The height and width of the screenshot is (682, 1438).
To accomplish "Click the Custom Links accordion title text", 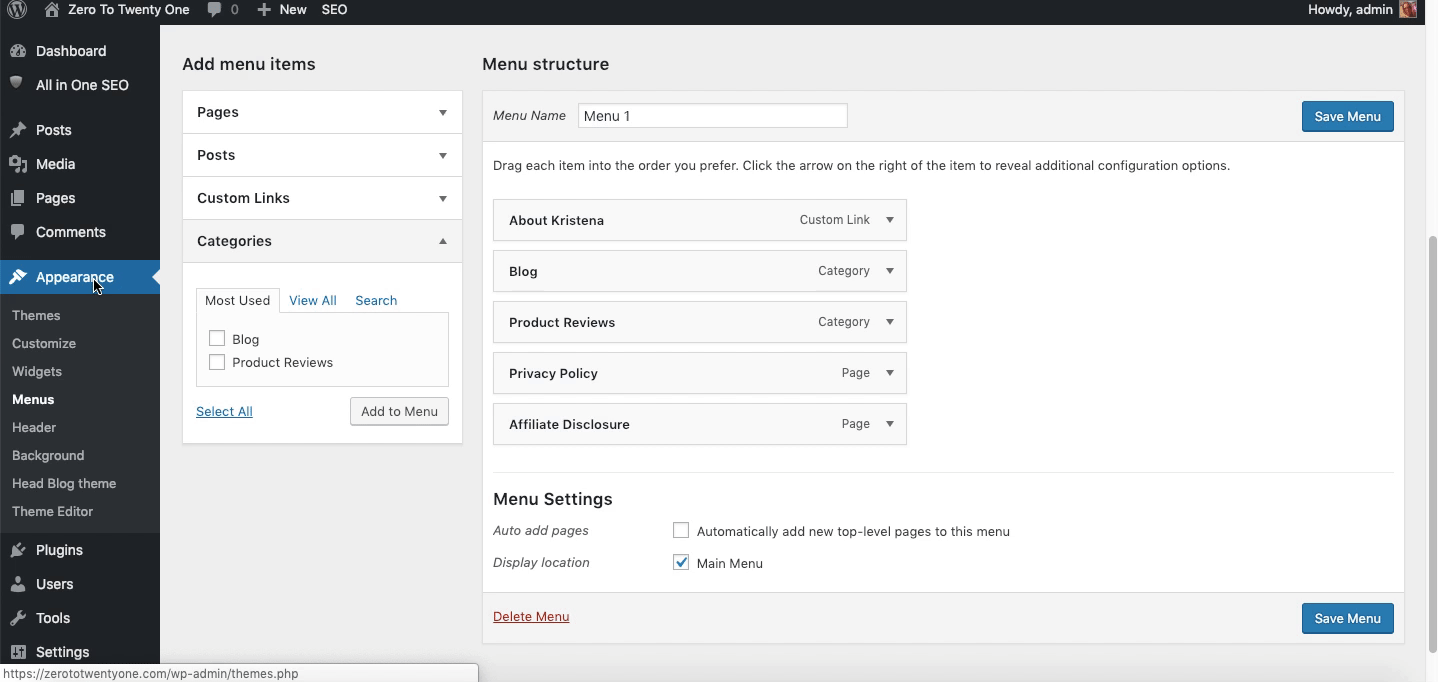I will [x=243, y=198].
